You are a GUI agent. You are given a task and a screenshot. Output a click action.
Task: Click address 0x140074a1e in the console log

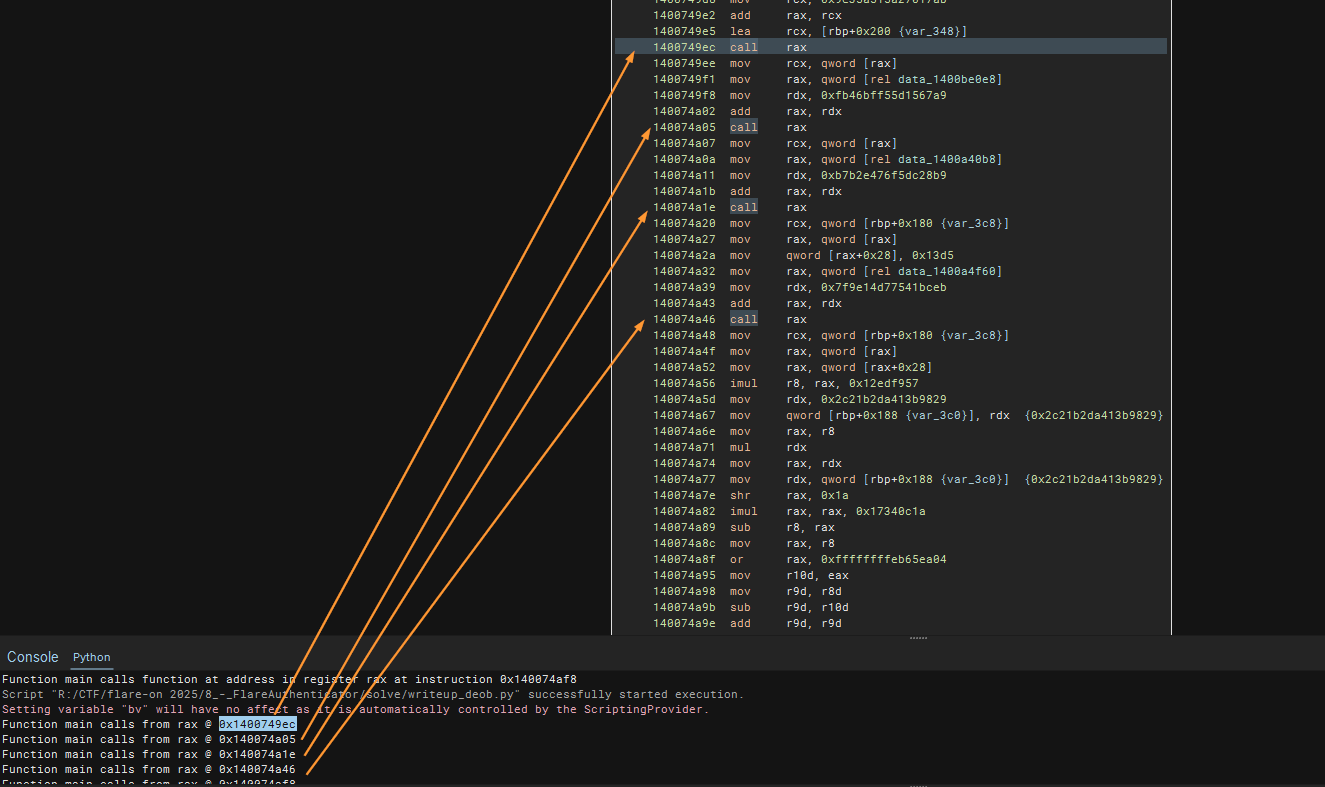257,754
